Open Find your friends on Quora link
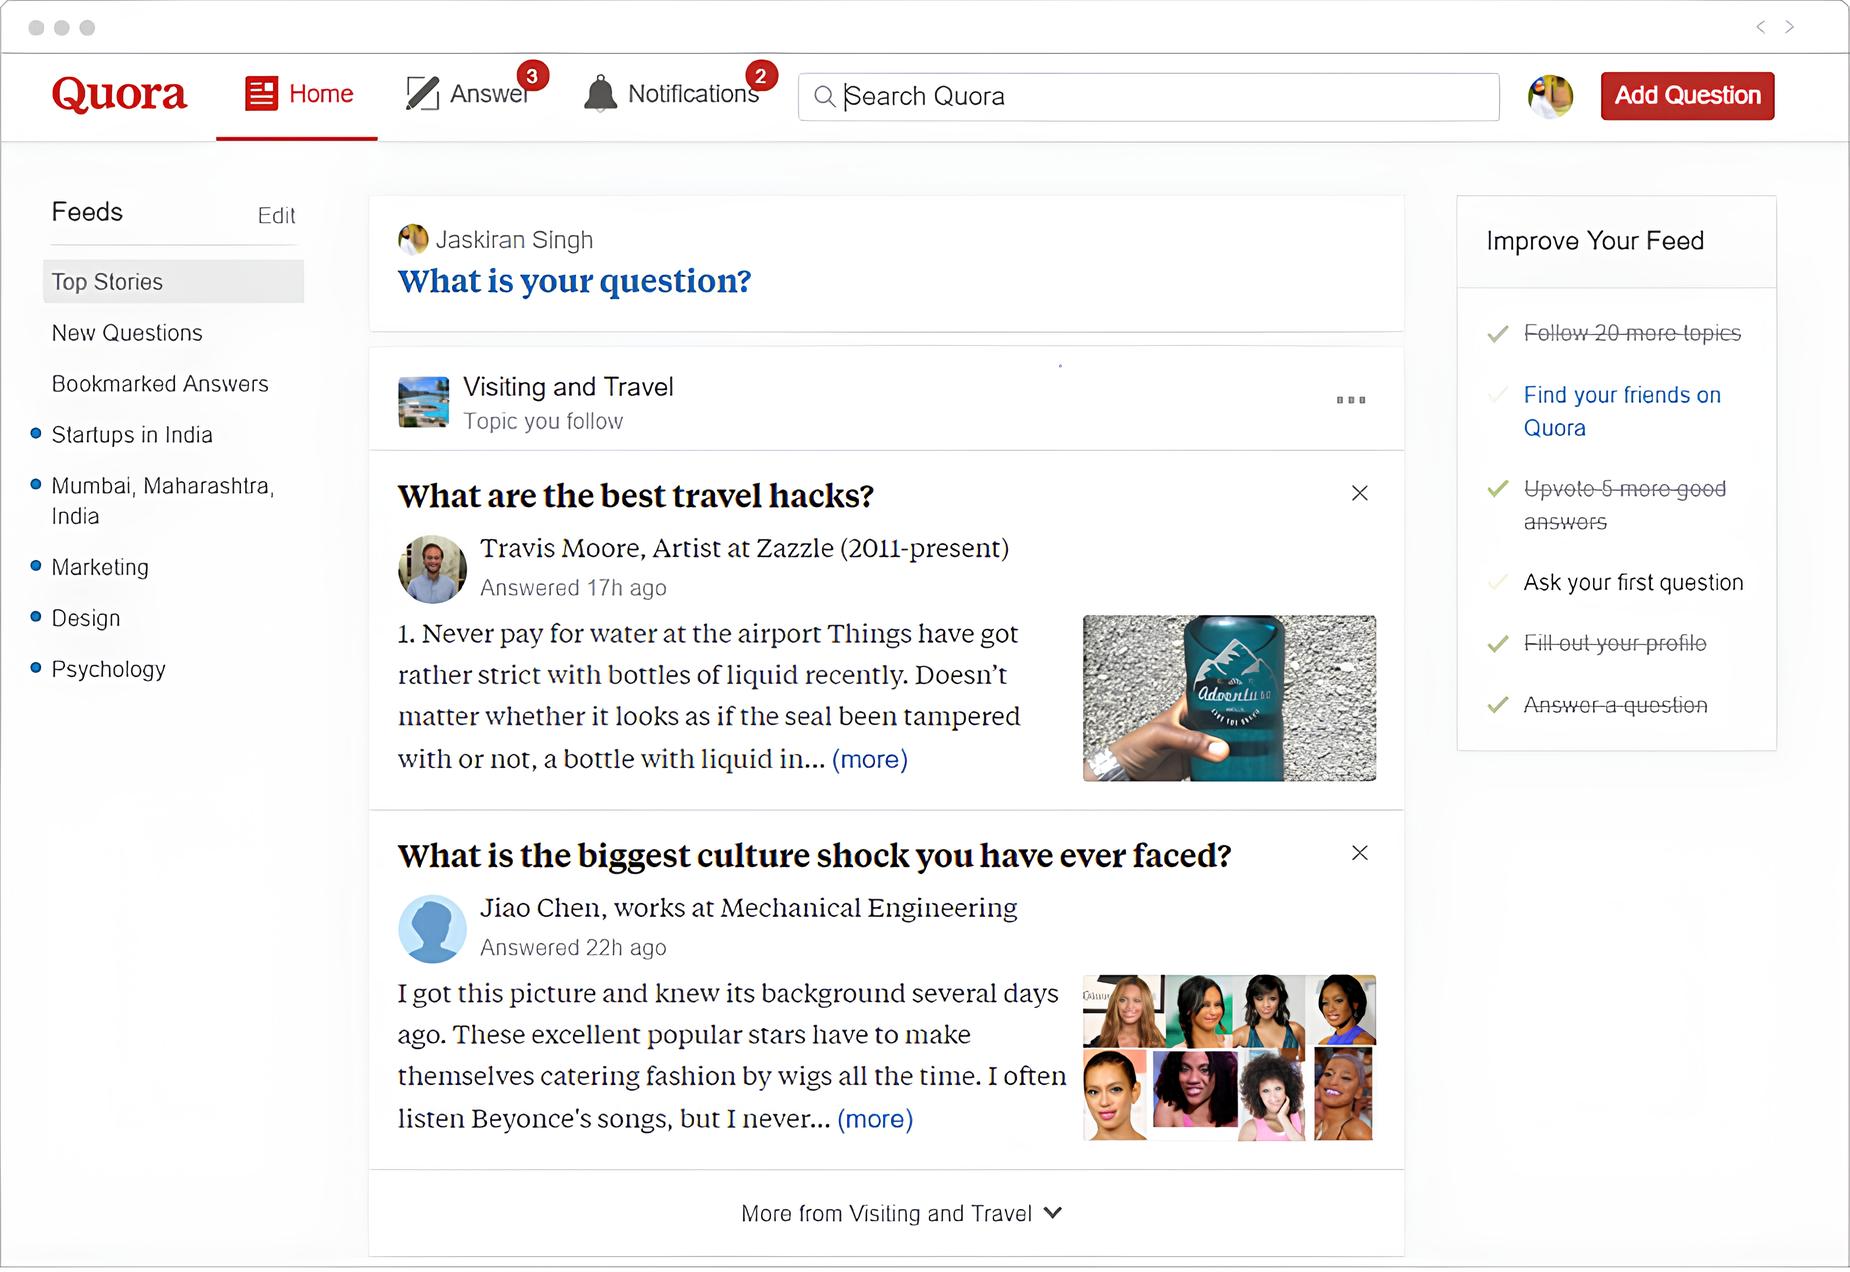 coord(1620,411)
